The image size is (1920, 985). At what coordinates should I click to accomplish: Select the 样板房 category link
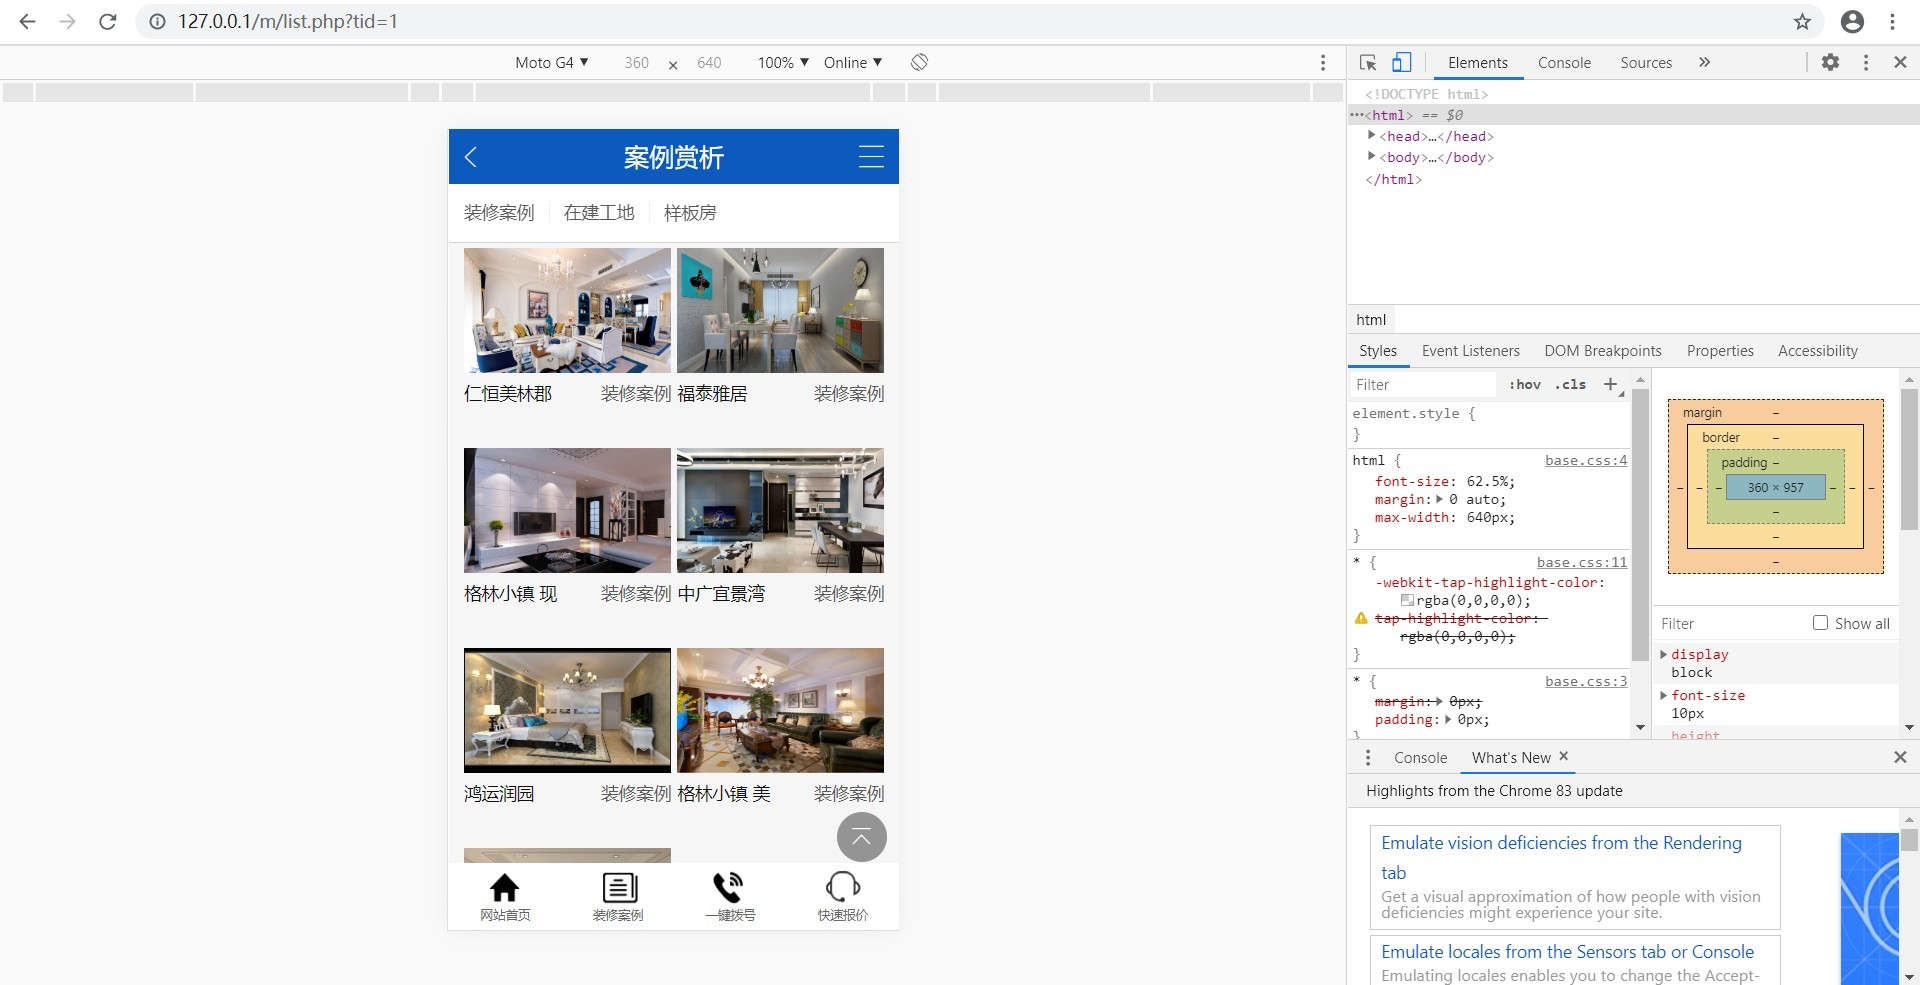690,213
